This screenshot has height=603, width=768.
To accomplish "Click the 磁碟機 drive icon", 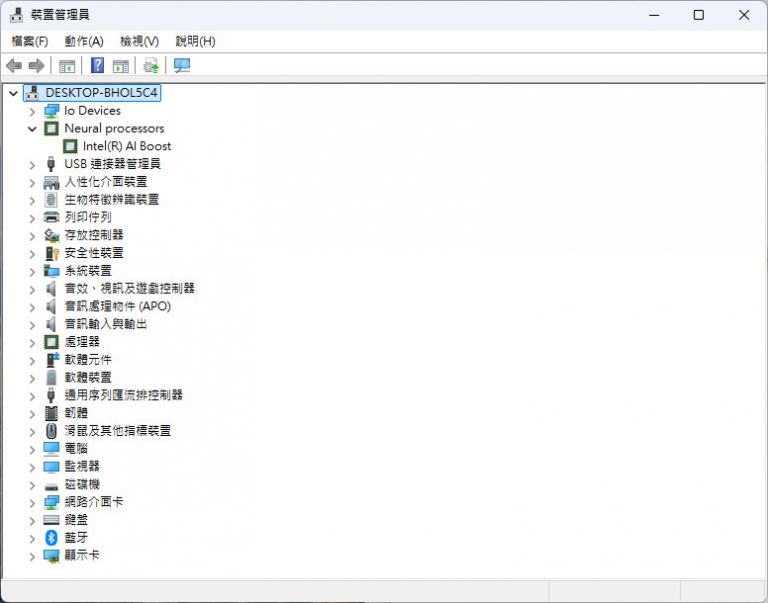I will click(x=51, y=486).
